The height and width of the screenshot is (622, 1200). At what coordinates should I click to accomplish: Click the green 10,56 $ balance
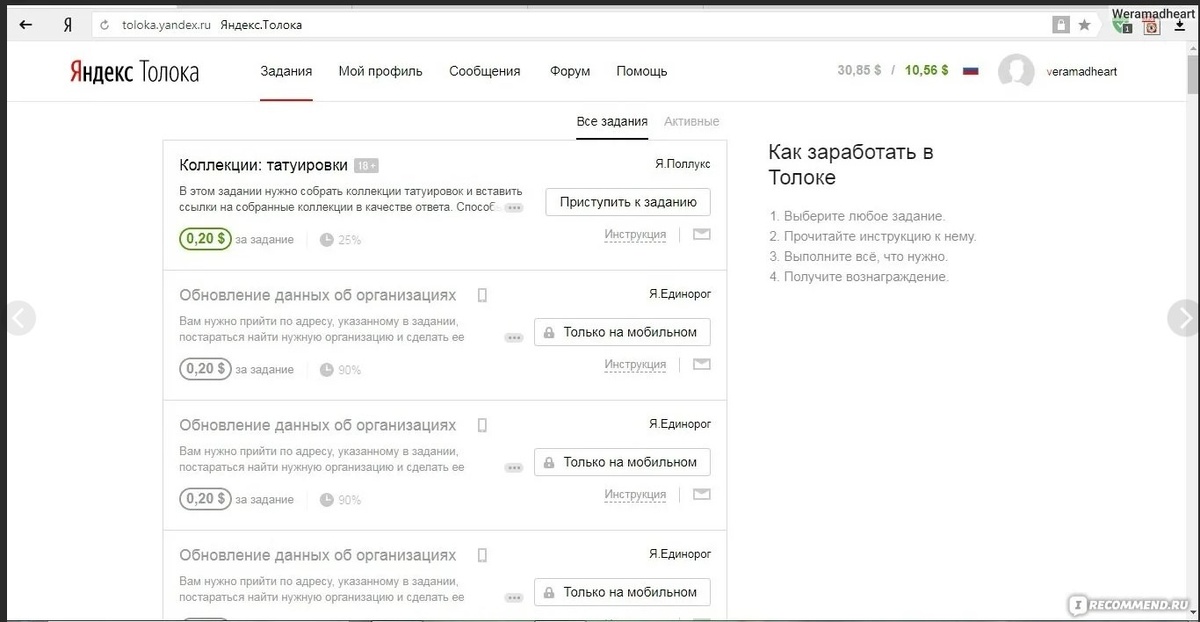tap(927, 71)
